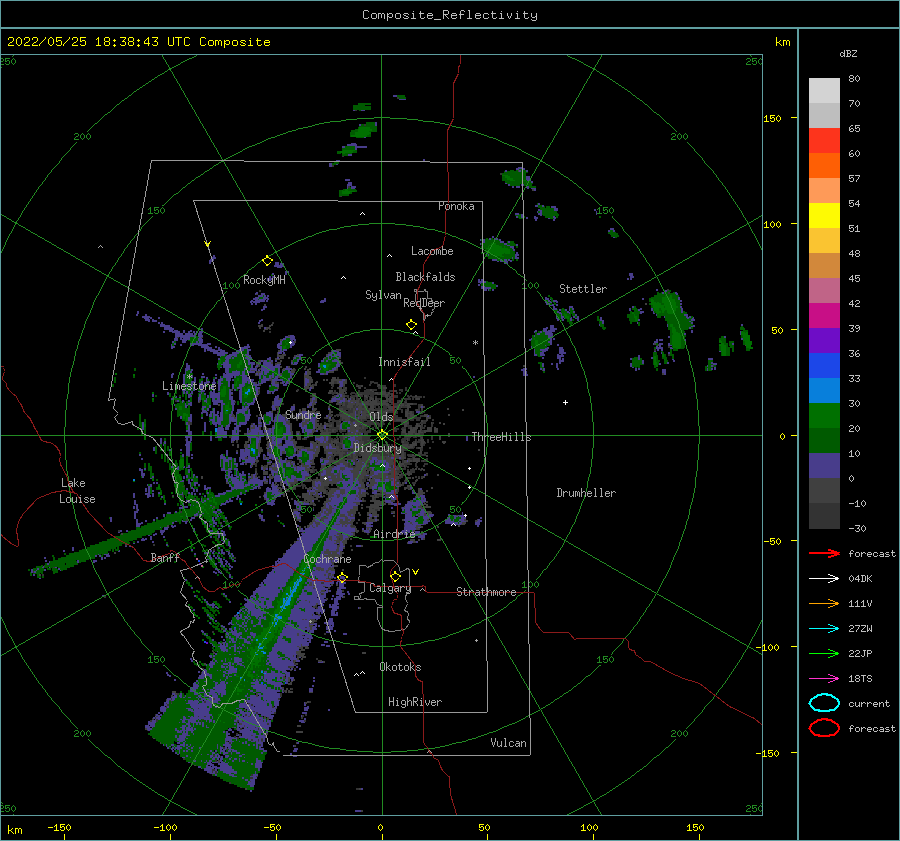Click the yellow diamond marker beside Cochrane
Screen dimensions: 900x841
coord(343,577)
